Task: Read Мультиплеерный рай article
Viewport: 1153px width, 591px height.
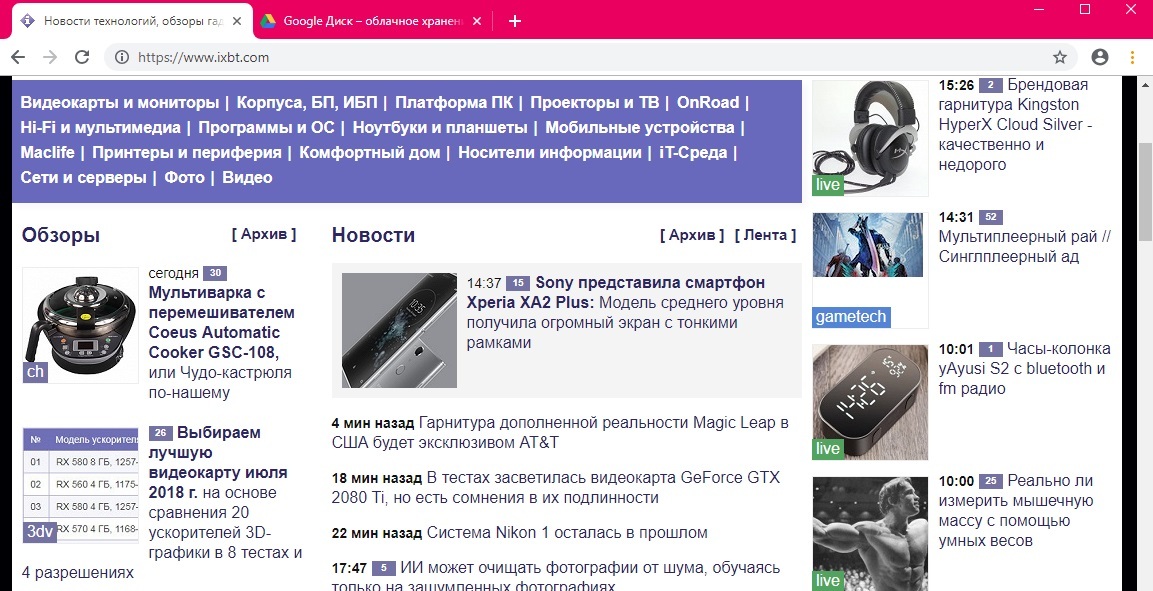Action: coord(1024,247)
